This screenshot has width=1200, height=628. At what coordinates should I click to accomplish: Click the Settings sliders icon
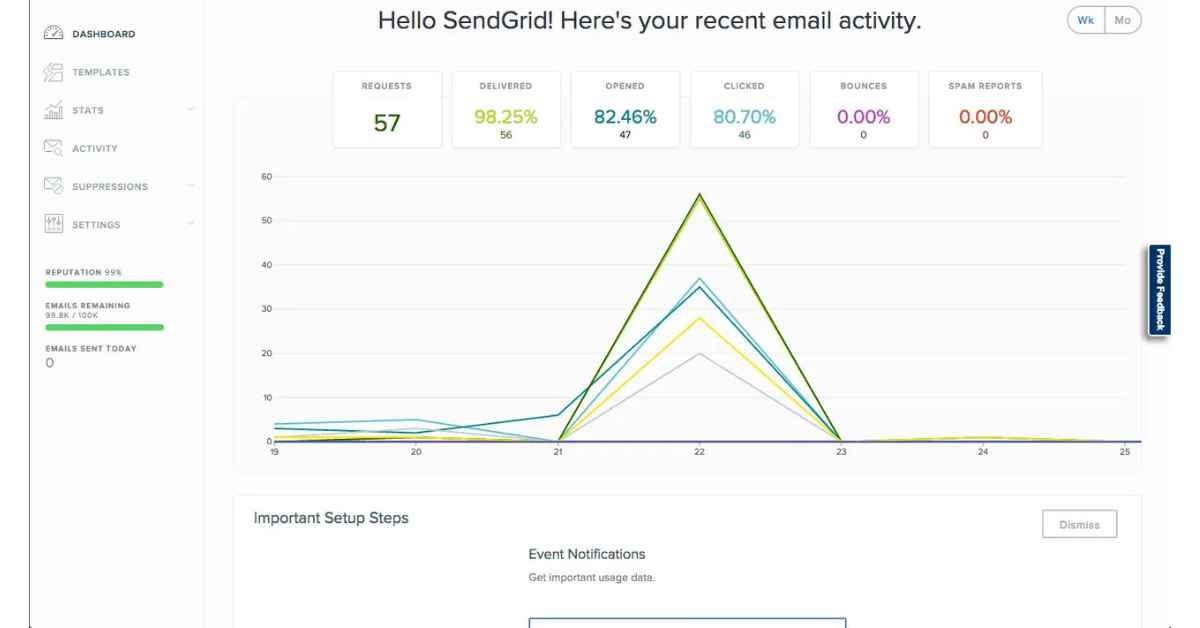[53, 224]
